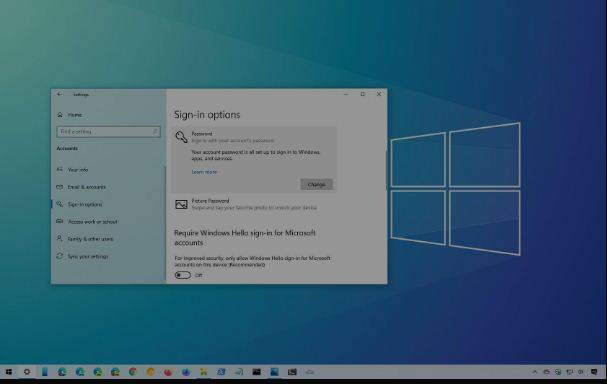Click the Accounts section label

tap(67, 148)
